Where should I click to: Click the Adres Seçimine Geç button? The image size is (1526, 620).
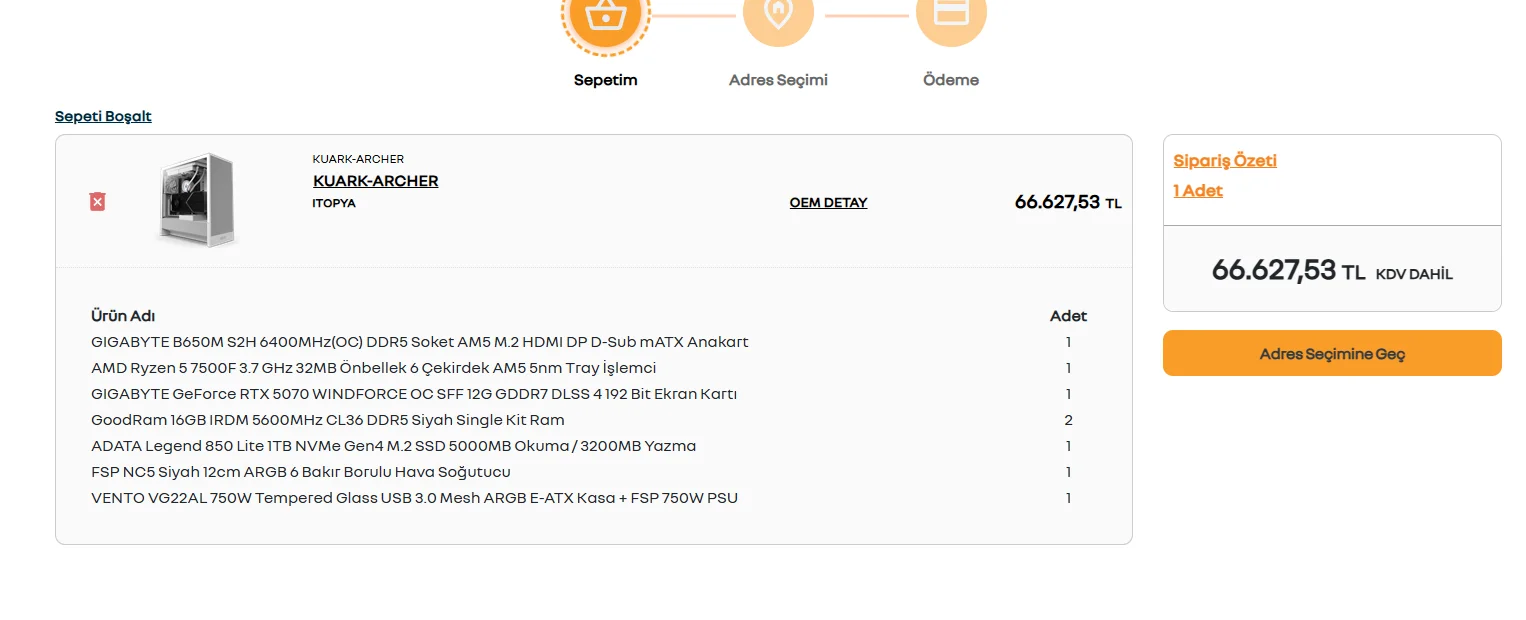pyautogui.click(x=1332, y=354)
